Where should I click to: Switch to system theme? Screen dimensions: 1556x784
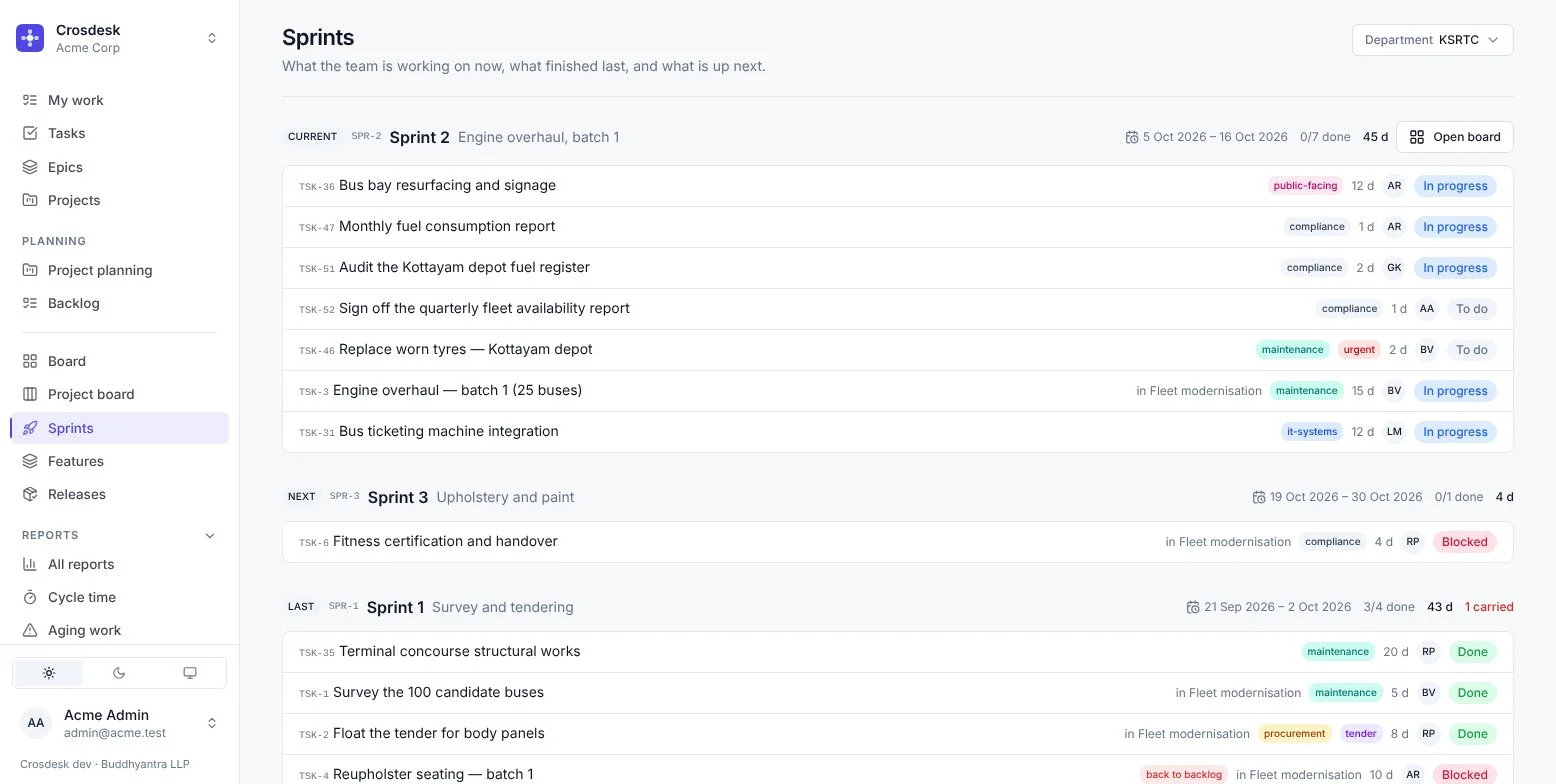(190, 673)
